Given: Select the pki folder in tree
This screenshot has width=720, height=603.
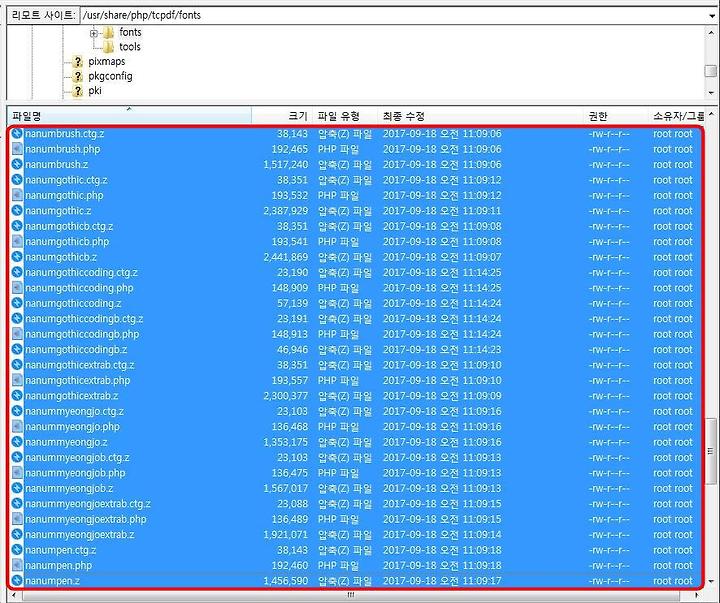Looking at the screenshot, I should [x=95, y=90].
